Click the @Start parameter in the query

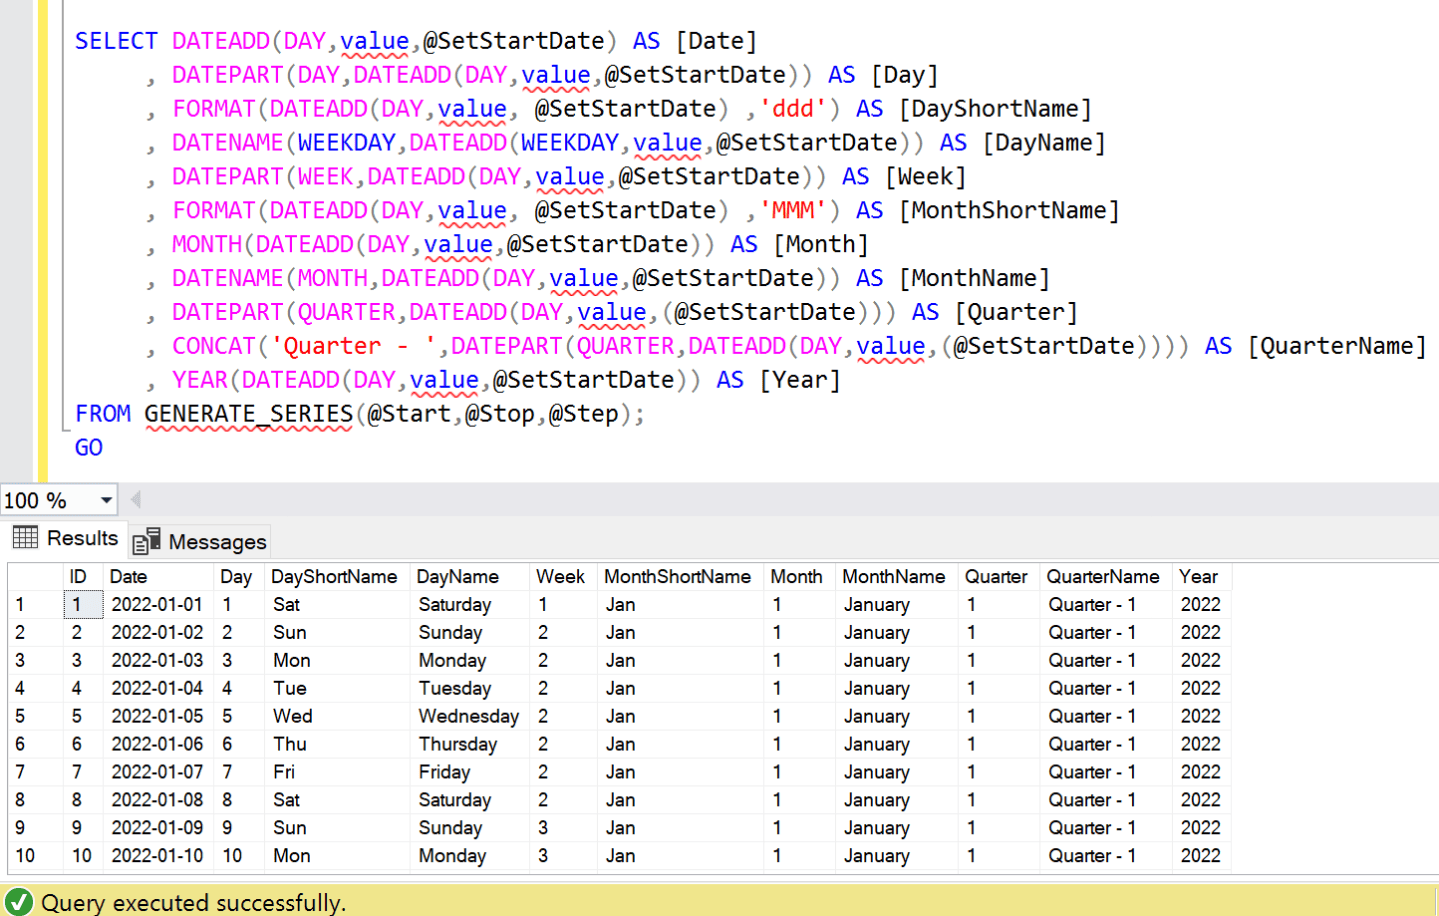[x=410, y=414]
